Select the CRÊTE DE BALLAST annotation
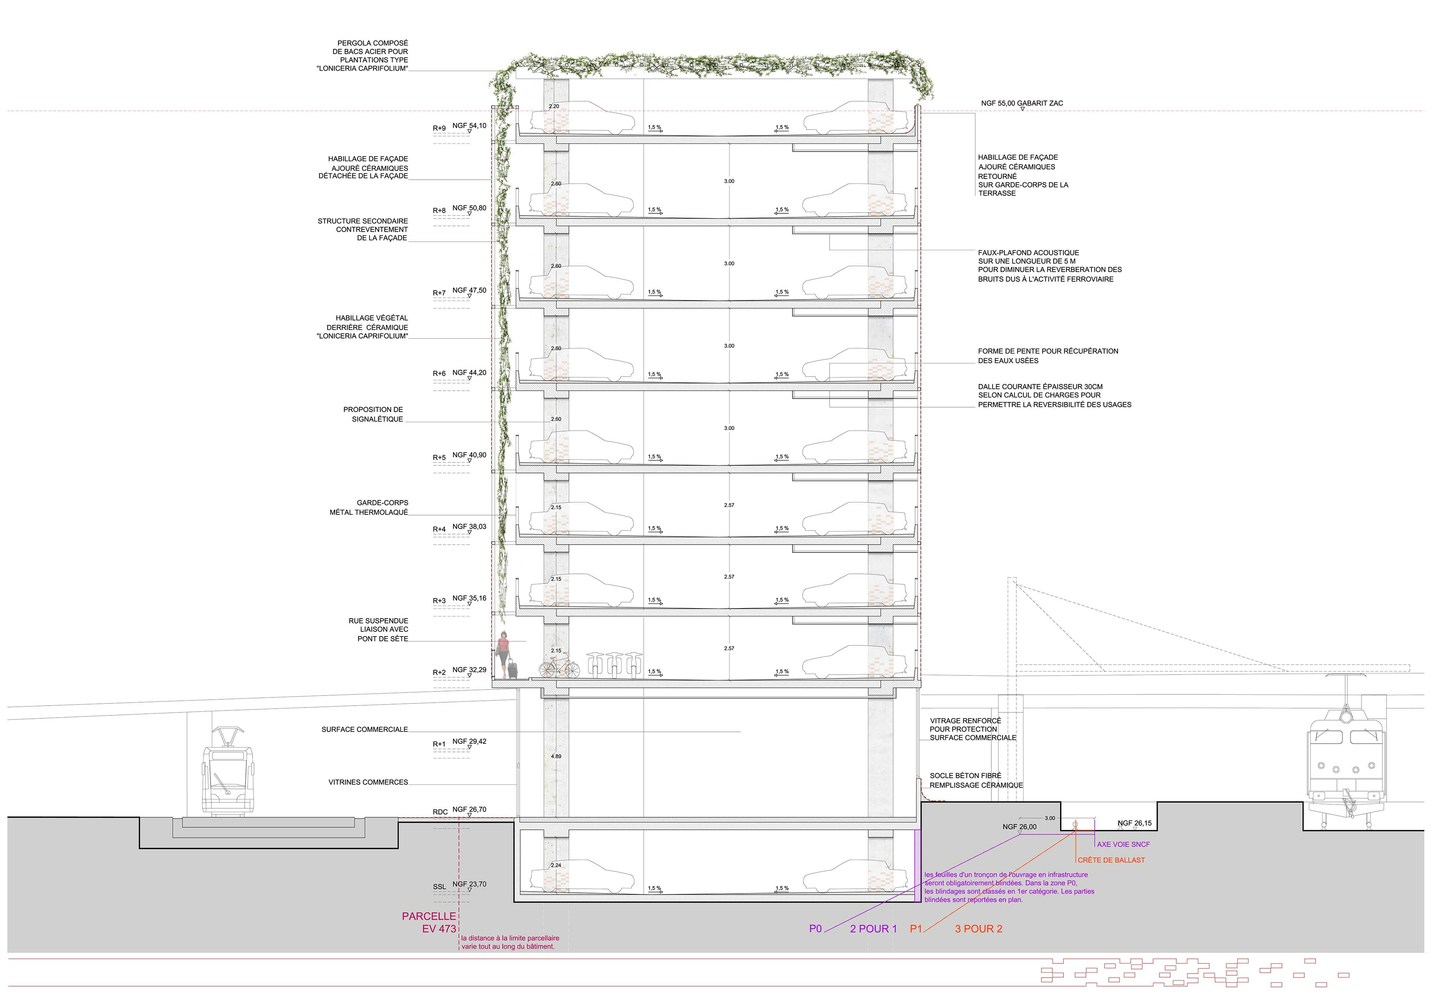This screenshot has height=1000, width=1434. click(x=1111, y=860)
